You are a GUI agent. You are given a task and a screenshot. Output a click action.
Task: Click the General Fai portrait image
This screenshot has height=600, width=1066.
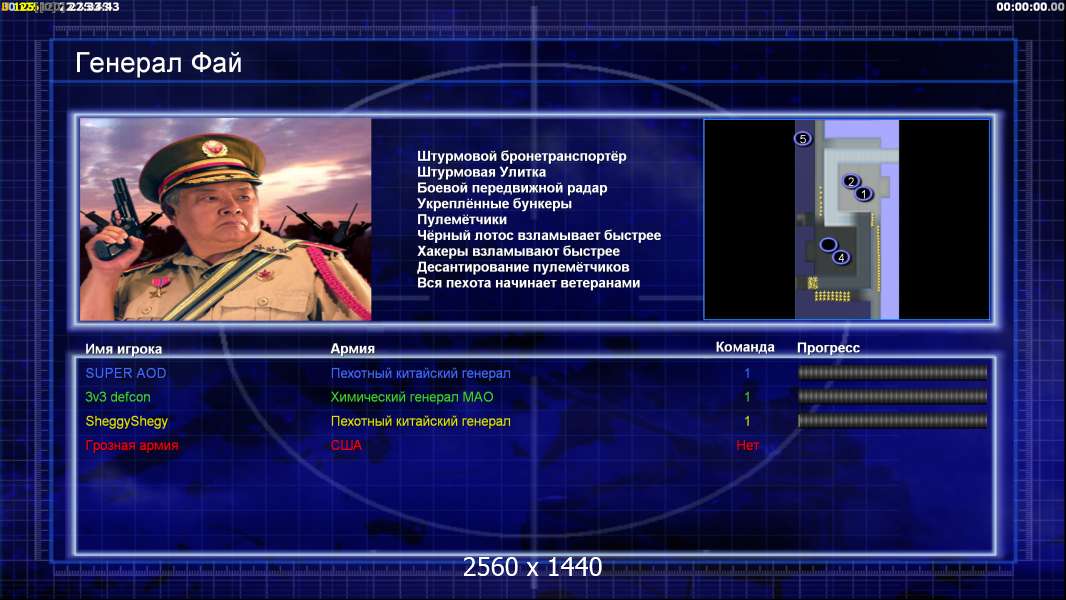coord(226,219)
